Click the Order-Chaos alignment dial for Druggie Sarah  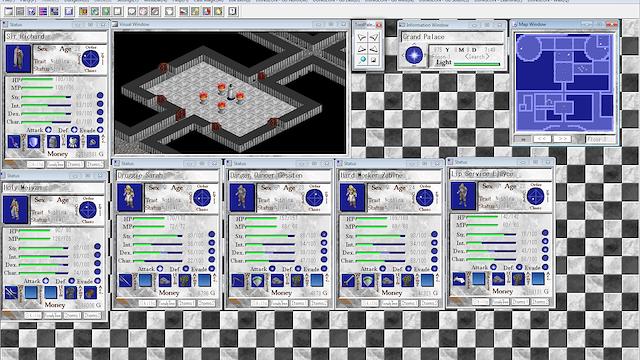click(202, 198)
